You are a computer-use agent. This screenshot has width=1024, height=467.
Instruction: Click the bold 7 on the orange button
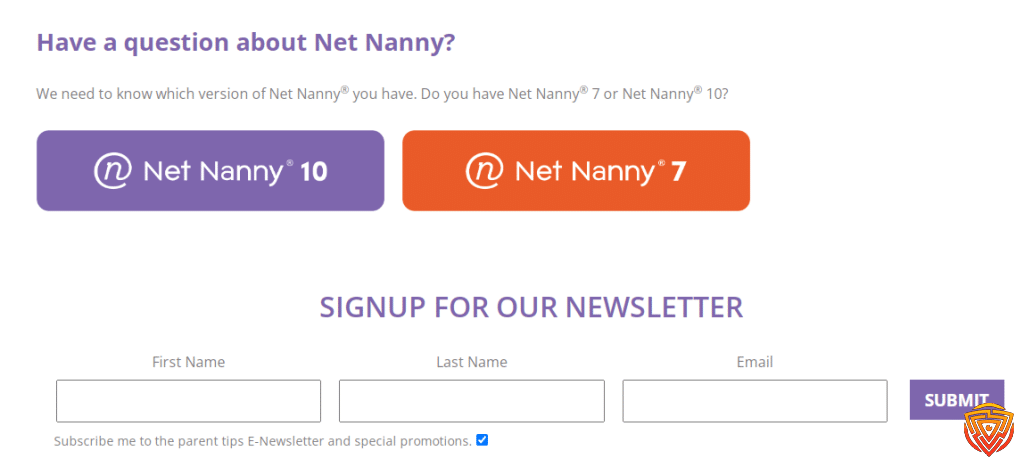click(678, 172)
